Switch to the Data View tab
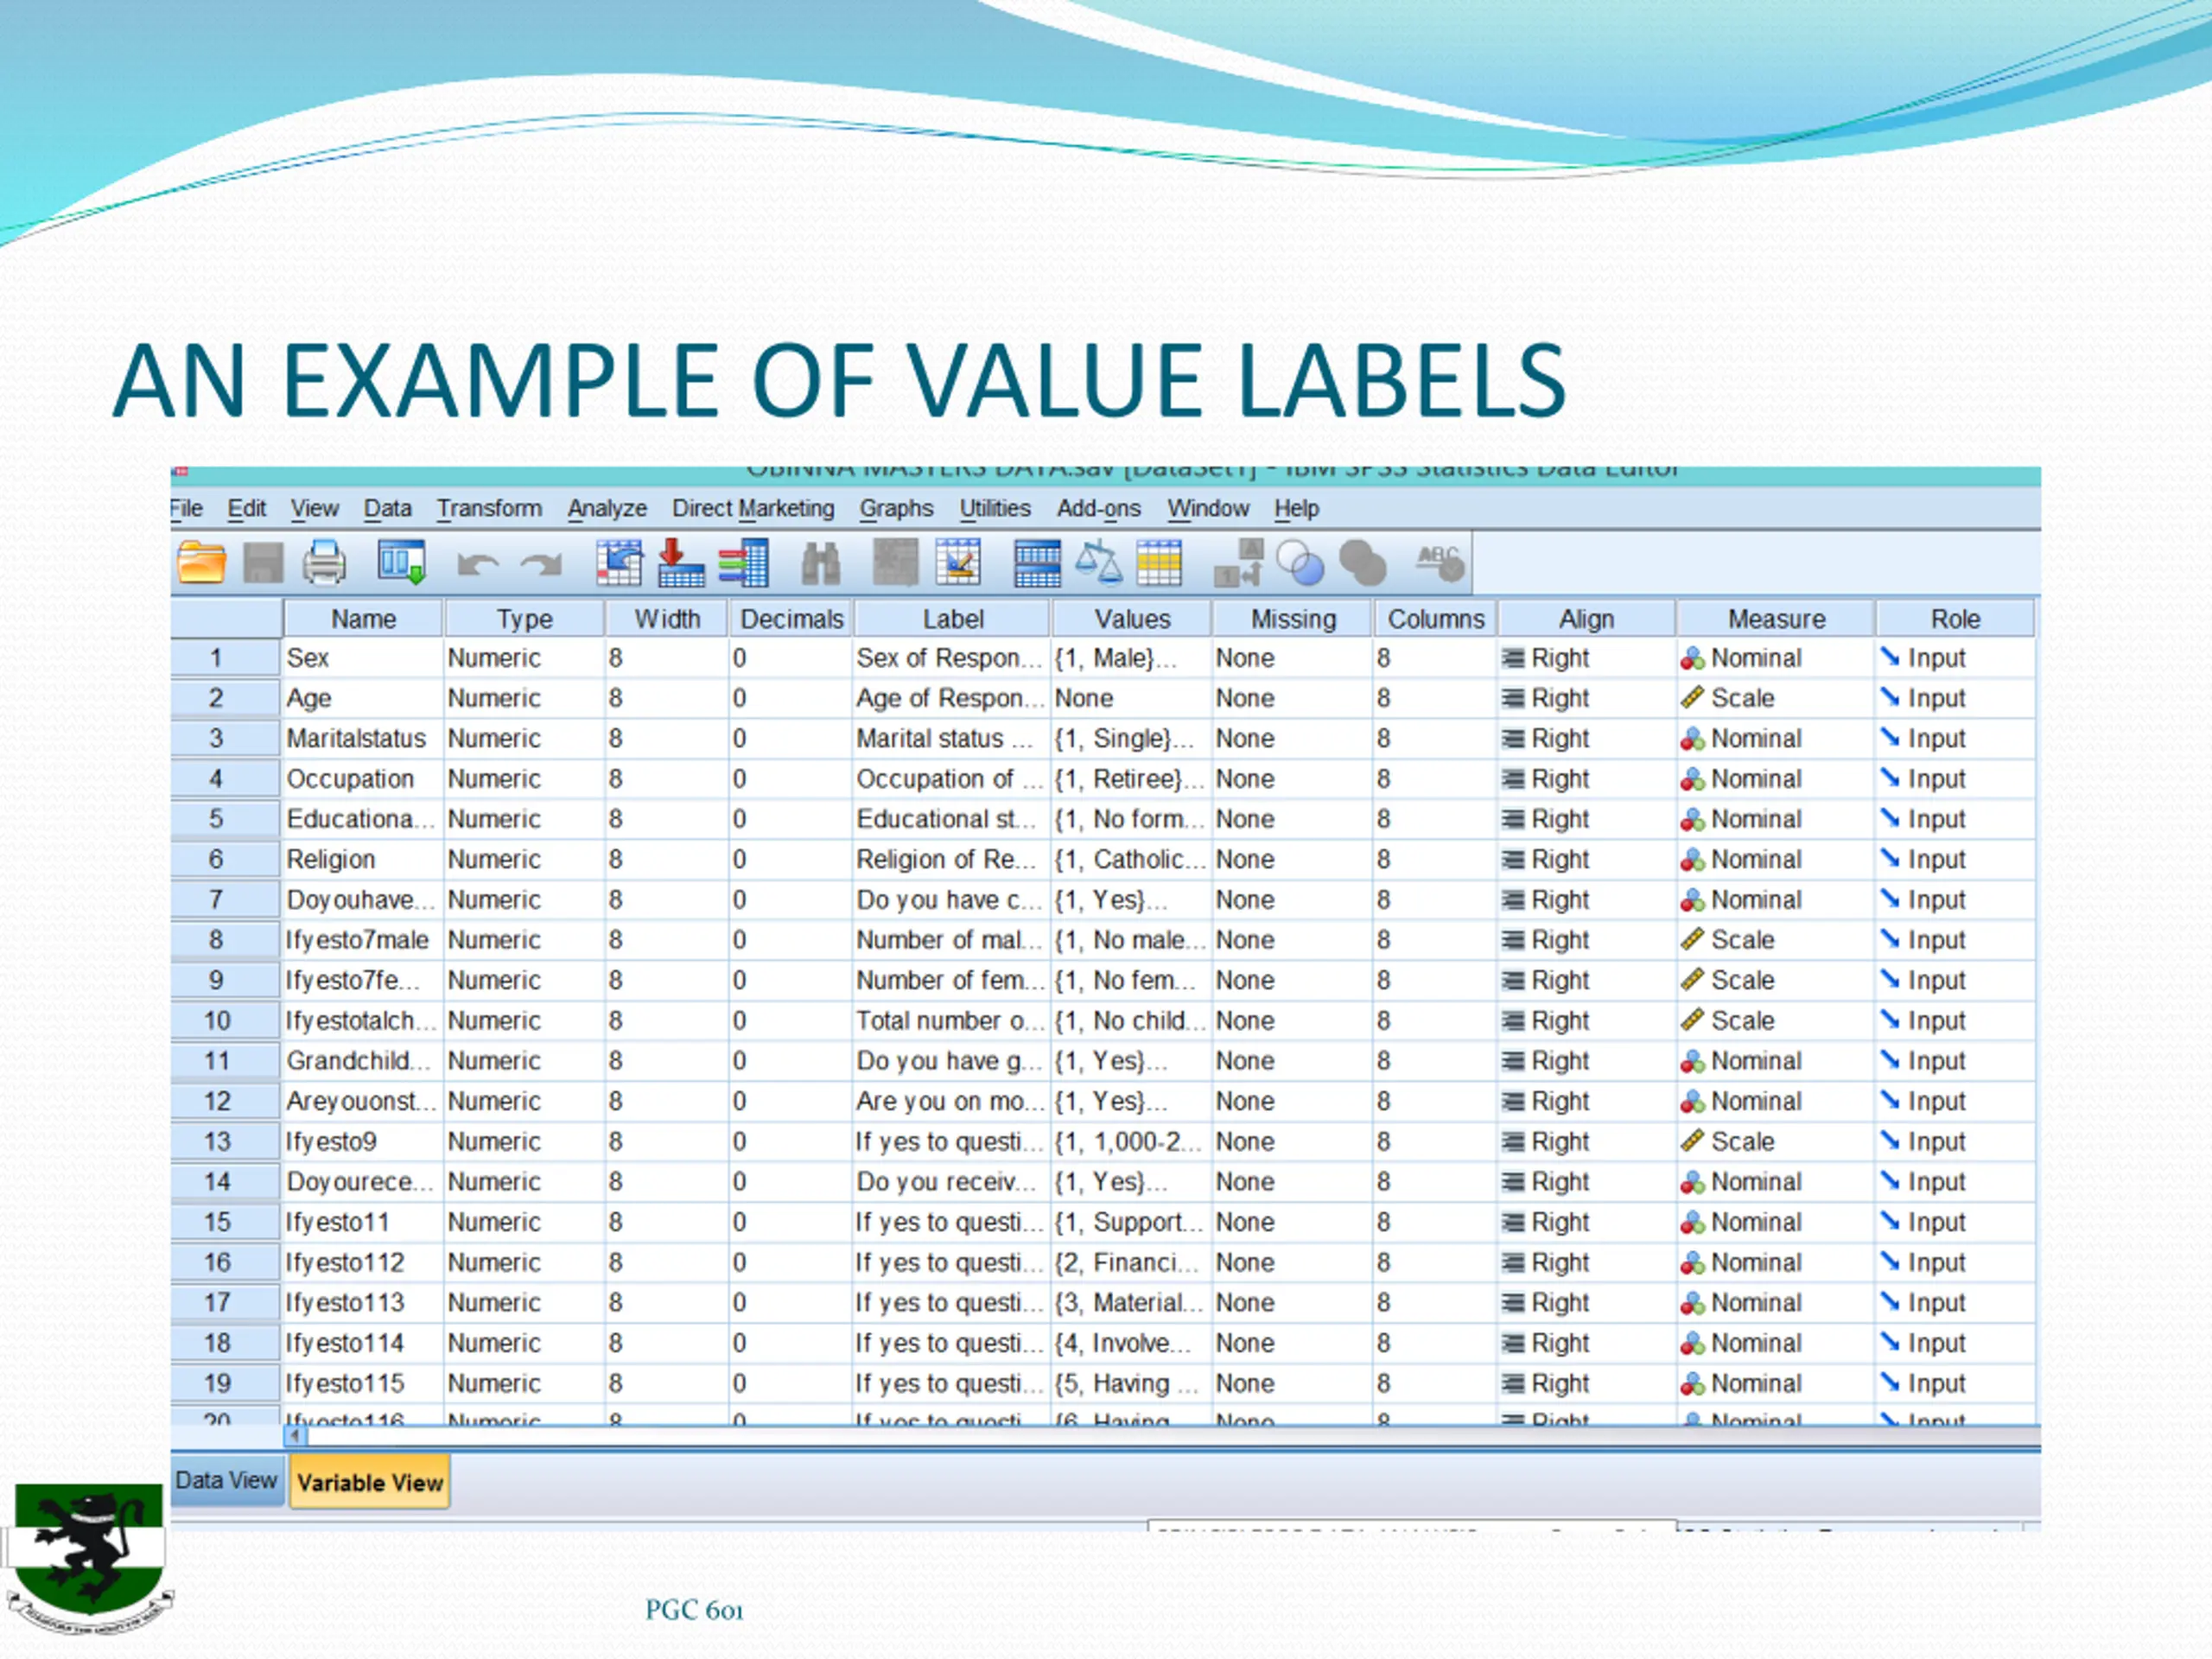Image resolution: width=2212 pixels, height=1659 pixels. point(227,1480)
